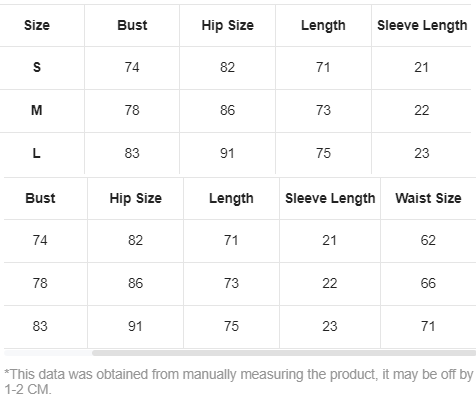The image size is (476, 398).
Task: Click the waist value 66 cell
Action: (x=428, y=283)
